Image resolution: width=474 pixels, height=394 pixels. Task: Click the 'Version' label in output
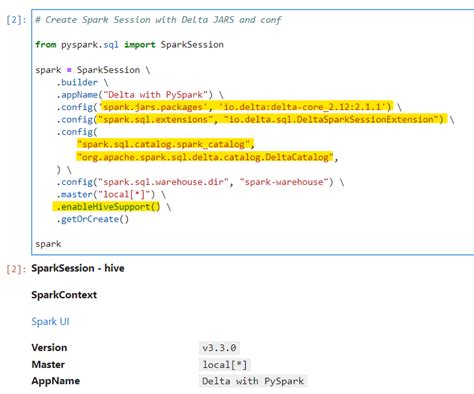pyautogui.click(x=49, y=348)
